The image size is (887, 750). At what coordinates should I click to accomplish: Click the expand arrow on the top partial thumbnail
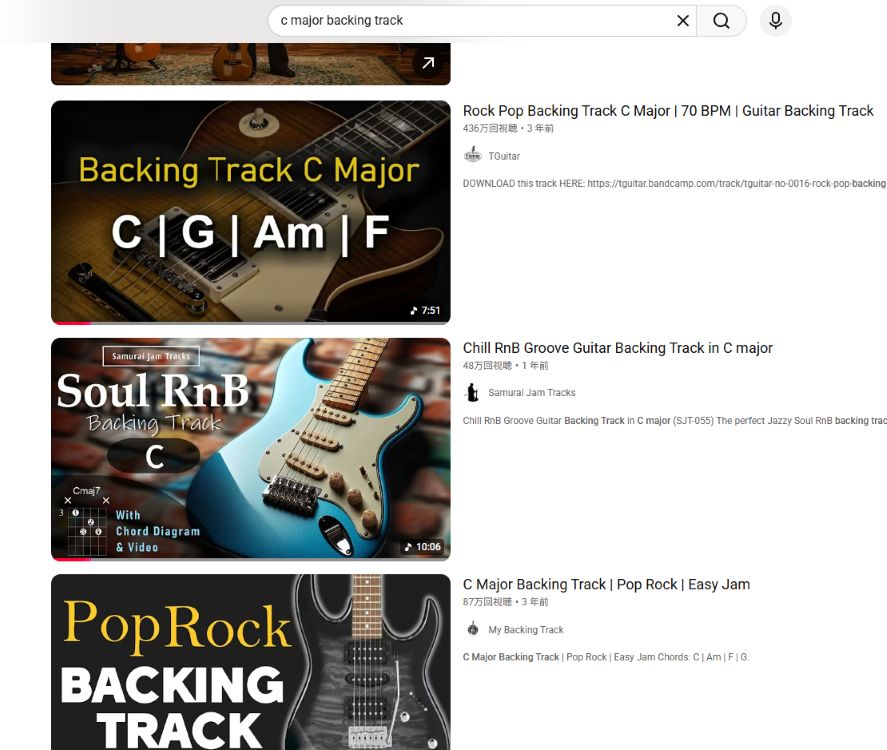pyautogui.click(x=428, y=63)
